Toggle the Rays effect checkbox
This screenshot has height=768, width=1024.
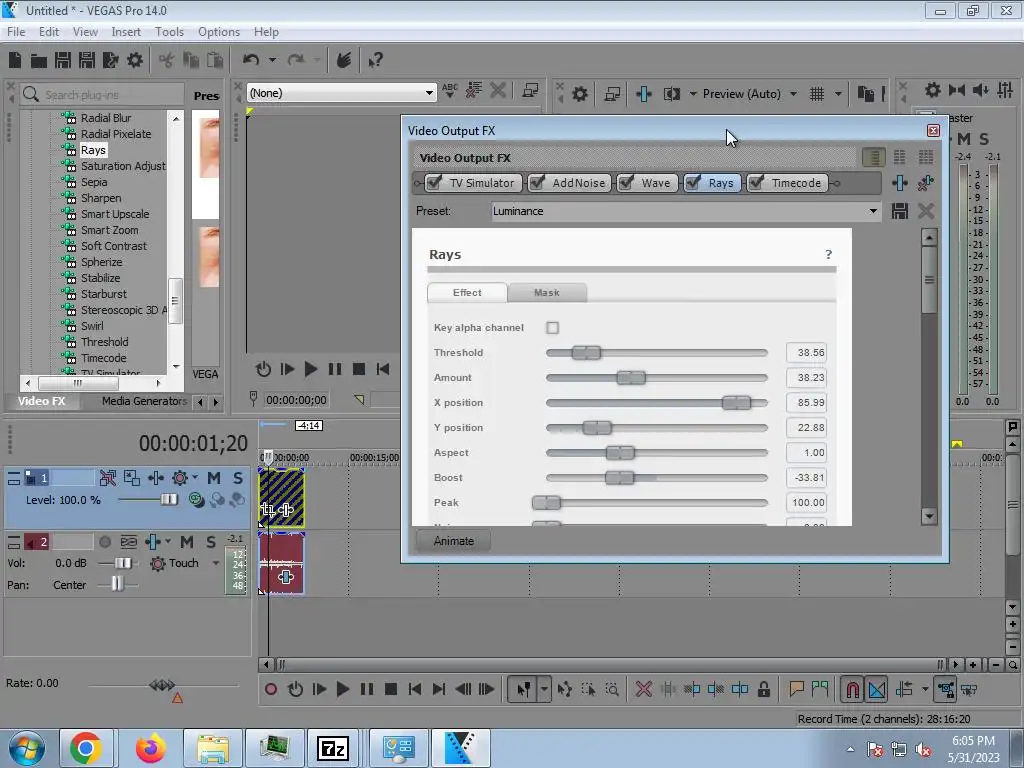(693, 183)
